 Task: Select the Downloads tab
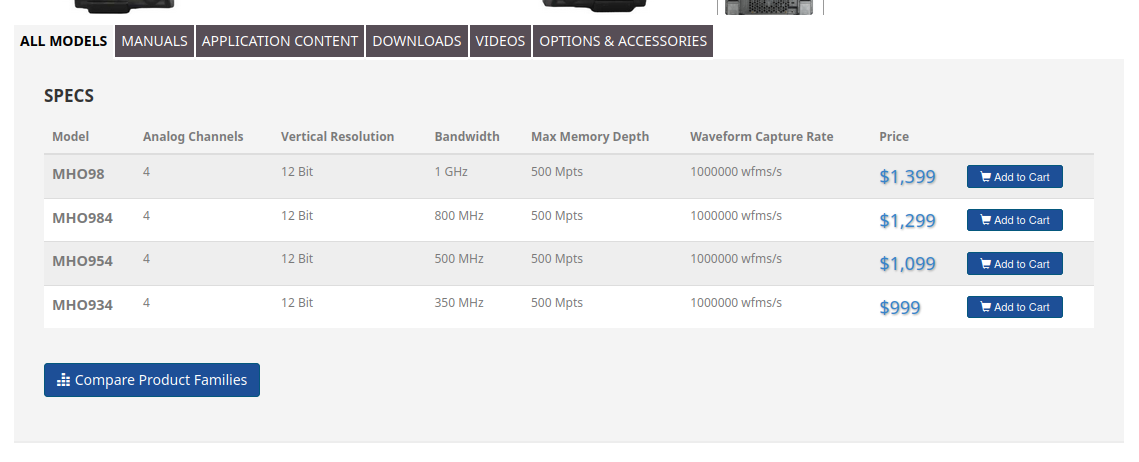(416, 41)
